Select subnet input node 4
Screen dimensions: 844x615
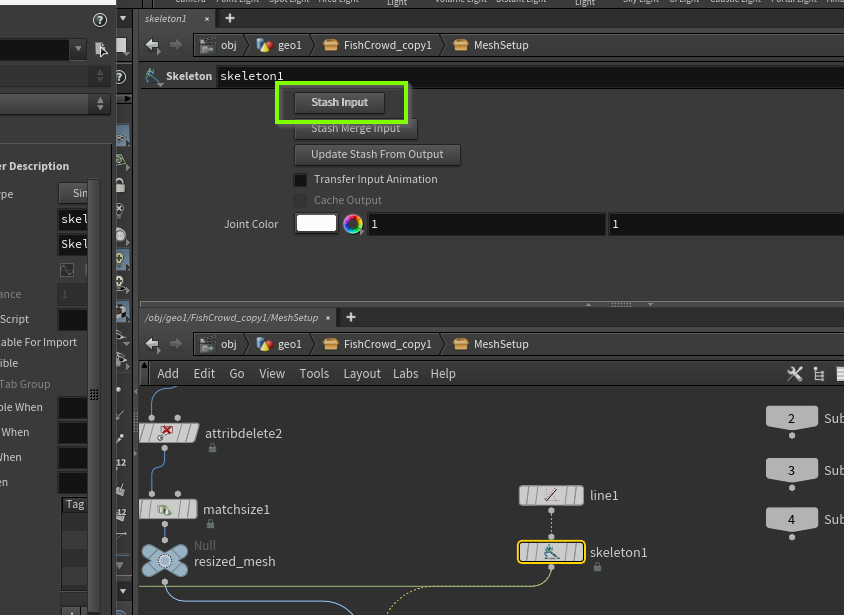click(x=792, y=519)
